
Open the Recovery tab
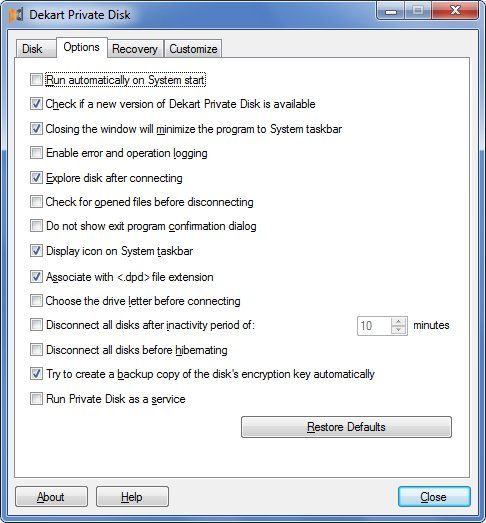135,49
